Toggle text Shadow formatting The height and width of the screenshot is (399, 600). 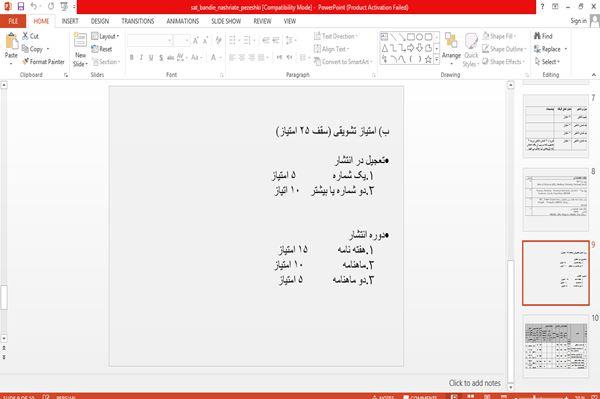click(161, 57)
